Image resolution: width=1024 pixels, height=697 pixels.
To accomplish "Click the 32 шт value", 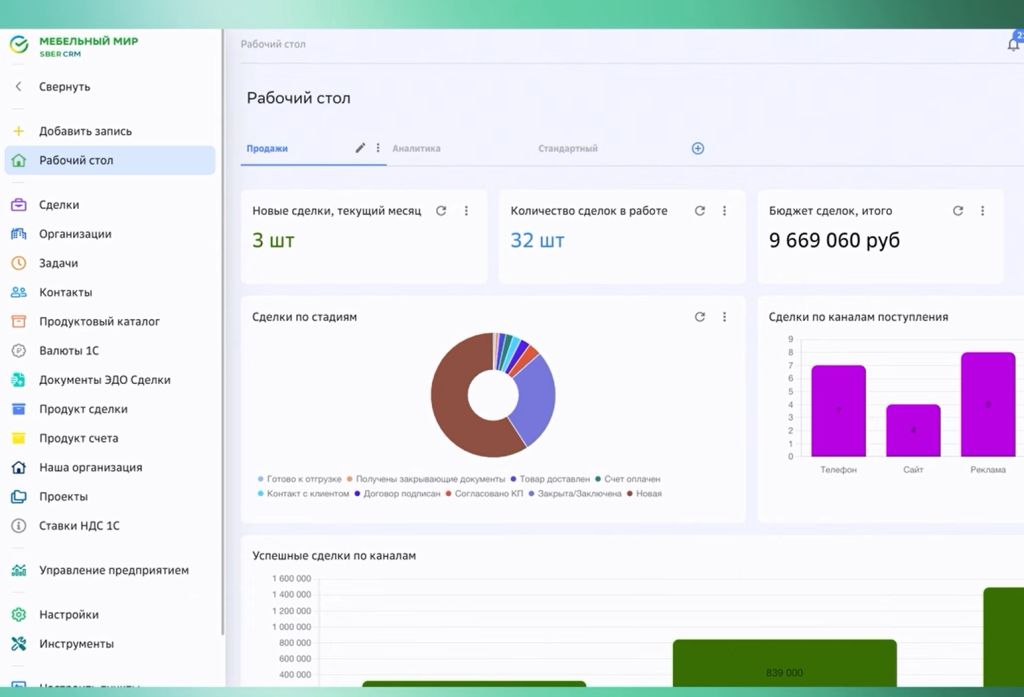I will pyautogui.click(x=537, y=240).
